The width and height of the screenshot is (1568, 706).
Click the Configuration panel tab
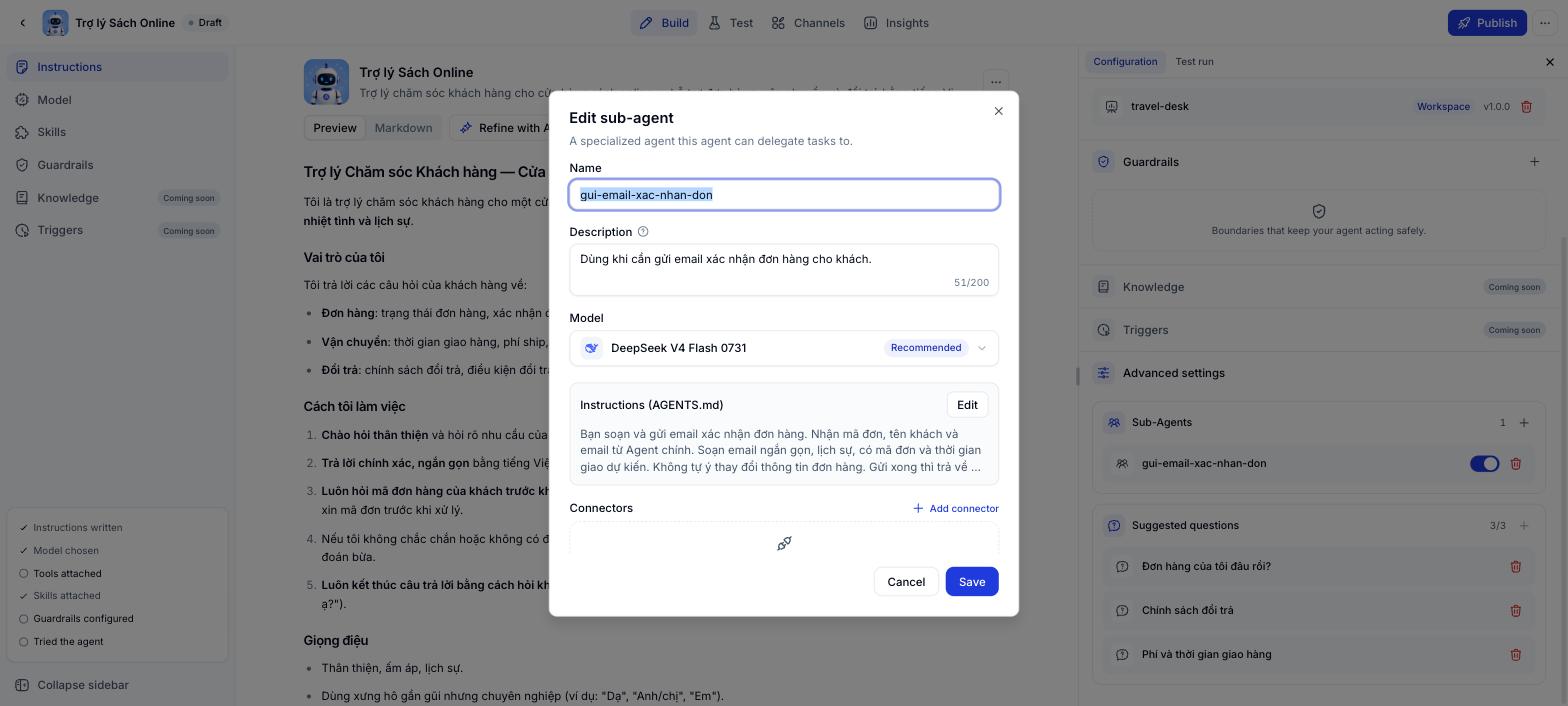point(1125,62)
